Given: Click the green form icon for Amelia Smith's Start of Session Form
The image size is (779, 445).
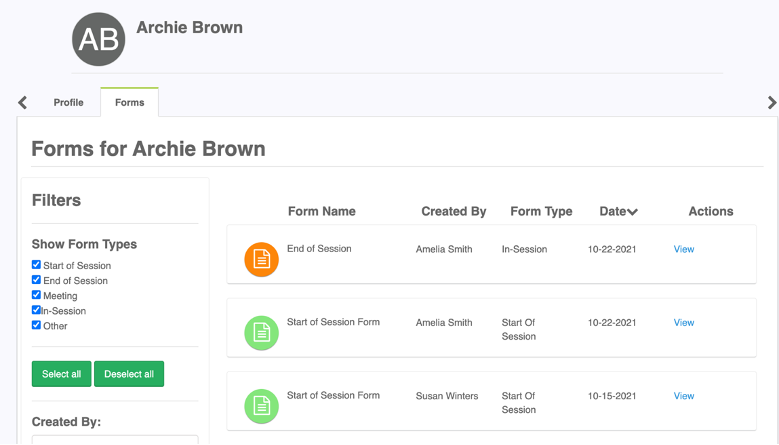Looking at the screenshot, I should coord(261,333).
